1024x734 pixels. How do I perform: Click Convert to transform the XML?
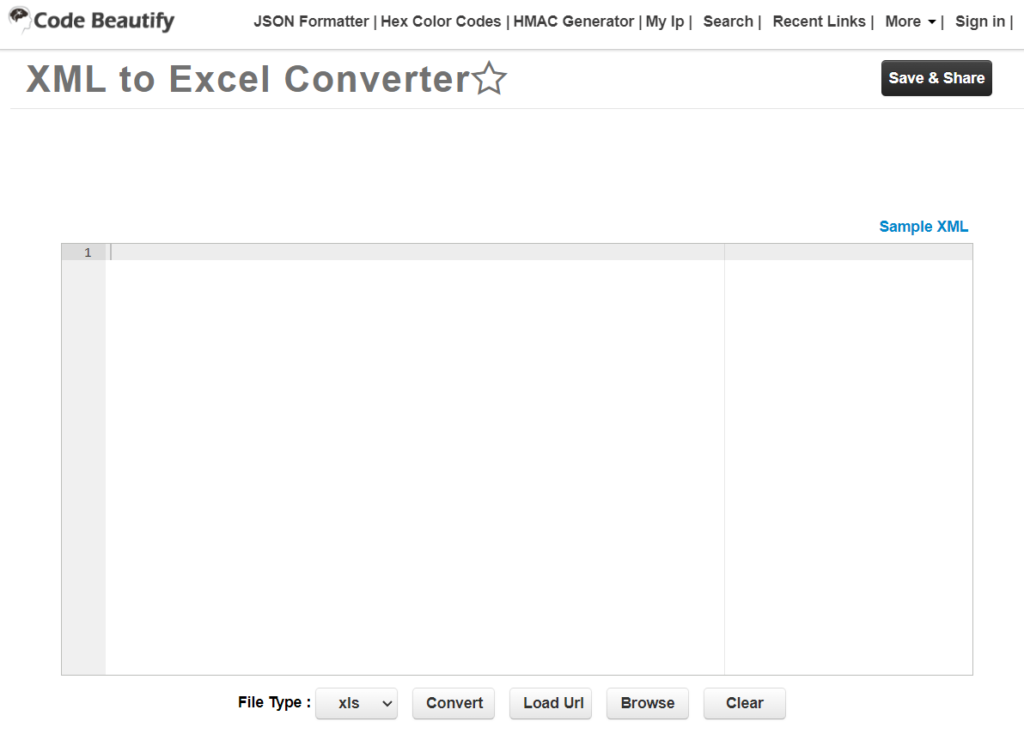[x=453, y=703]
